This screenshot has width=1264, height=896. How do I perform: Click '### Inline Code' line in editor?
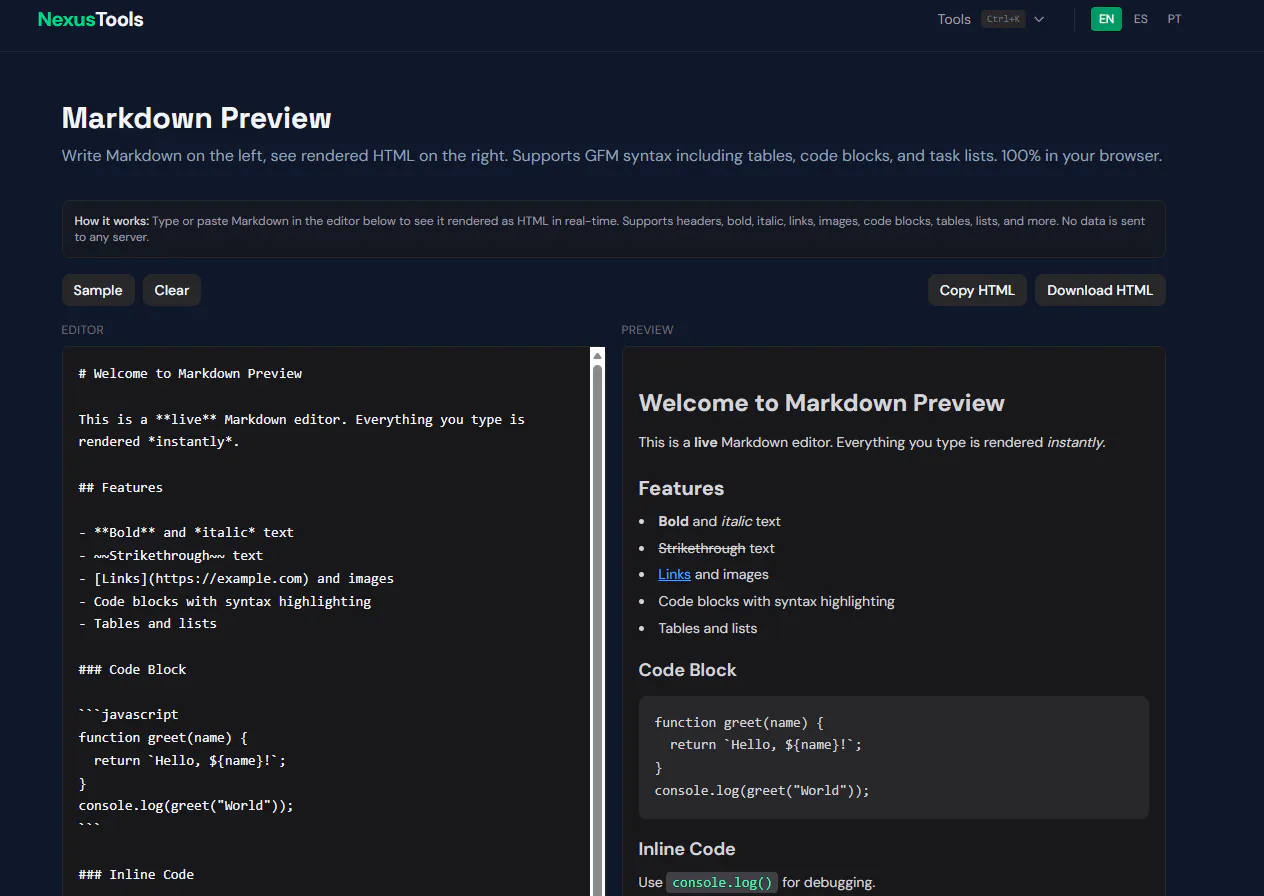click(x=137, y=874)
